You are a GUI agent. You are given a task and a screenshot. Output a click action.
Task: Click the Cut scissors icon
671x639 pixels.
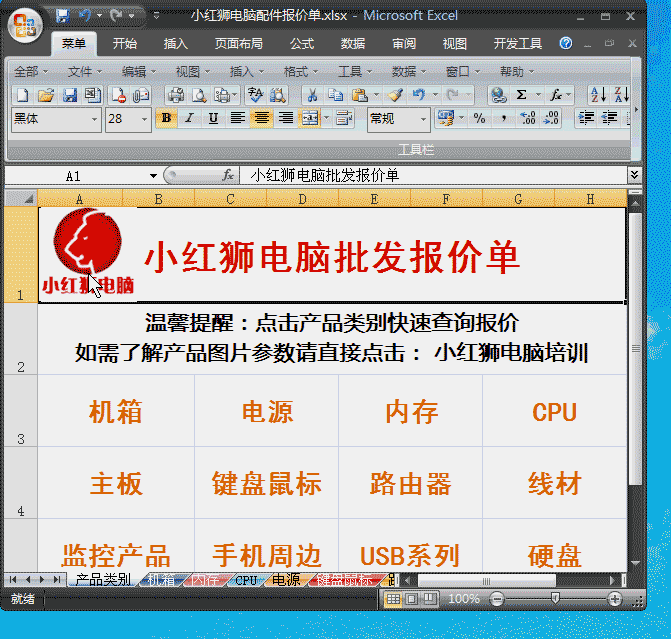(x=312, y=95)
